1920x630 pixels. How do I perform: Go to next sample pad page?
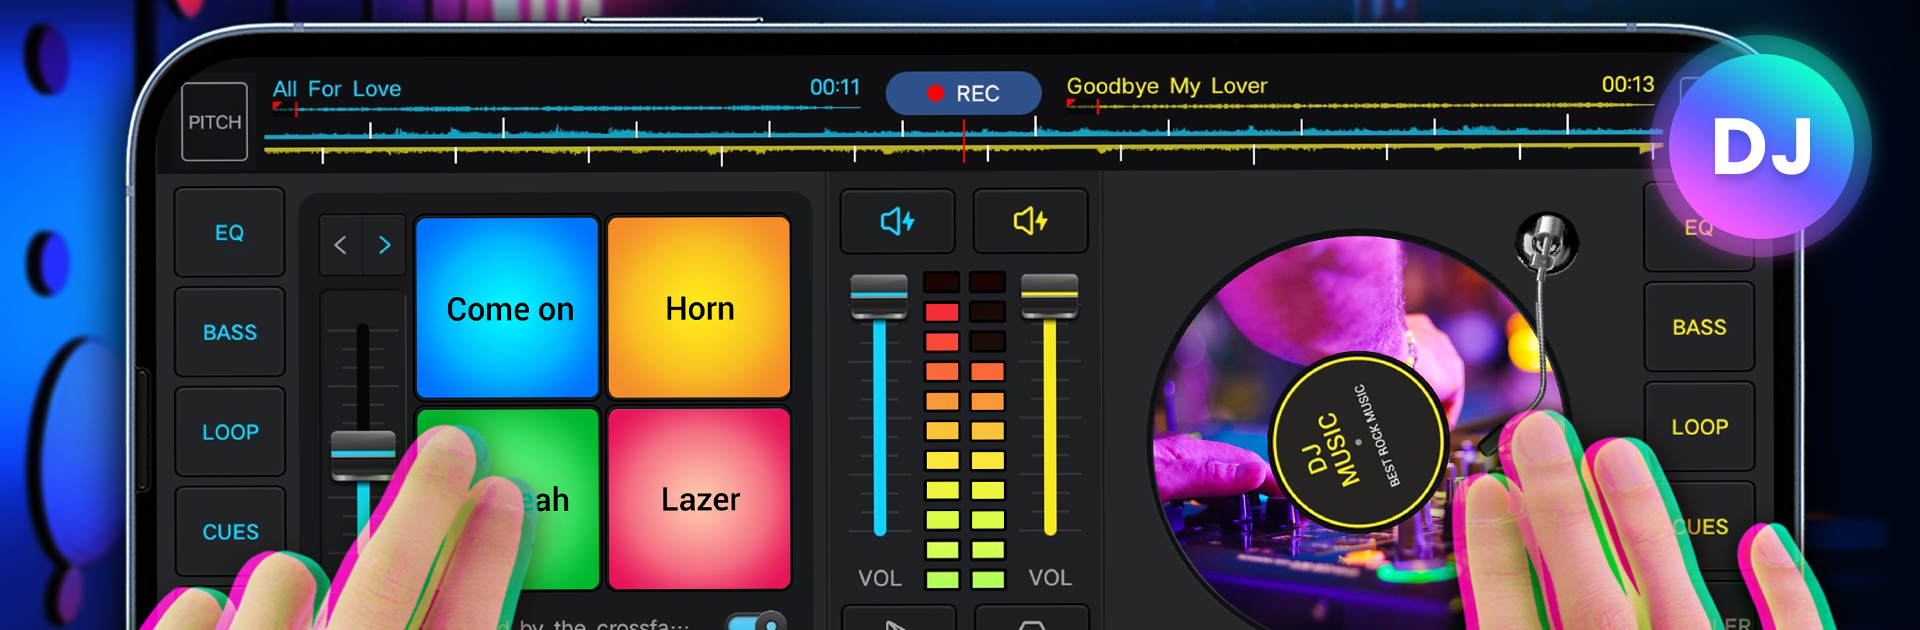(384, 245)
